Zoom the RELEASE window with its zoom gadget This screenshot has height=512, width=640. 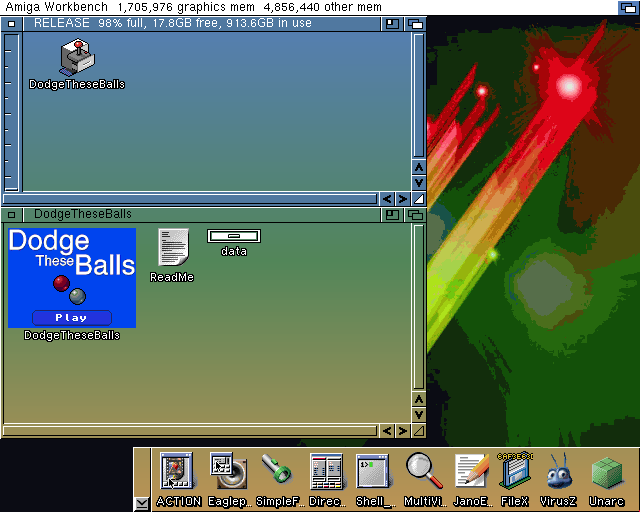[392, 24]
